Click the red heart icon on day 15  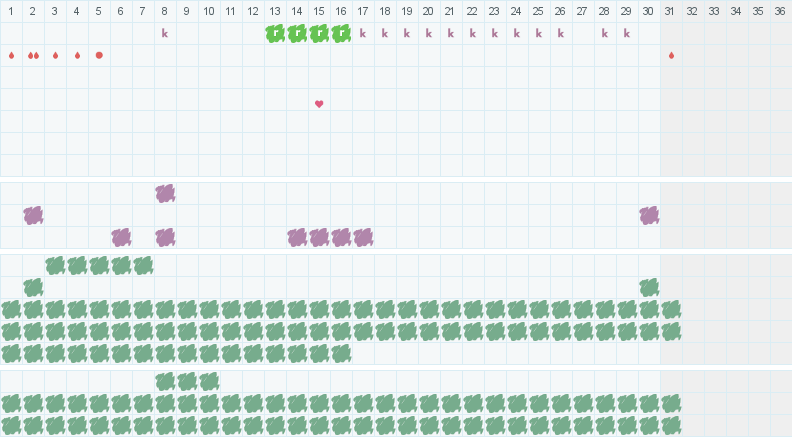[x=319, y=104]
